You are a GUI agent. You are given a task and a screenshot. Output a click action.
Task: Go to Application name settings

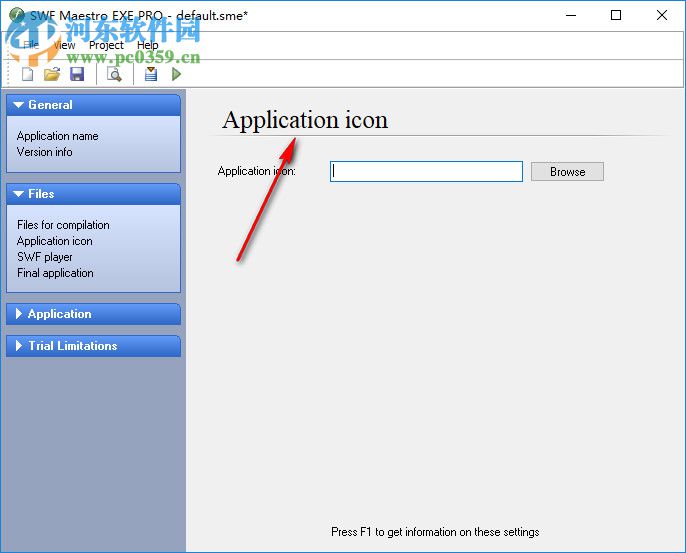coord(57,136)
